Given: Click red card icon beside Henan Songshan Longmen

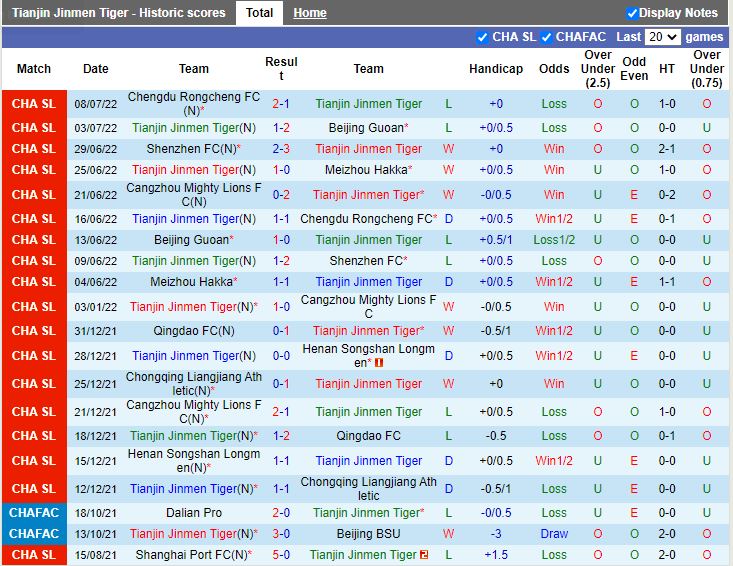Looking at the screenshot, I should coord(379,362).
